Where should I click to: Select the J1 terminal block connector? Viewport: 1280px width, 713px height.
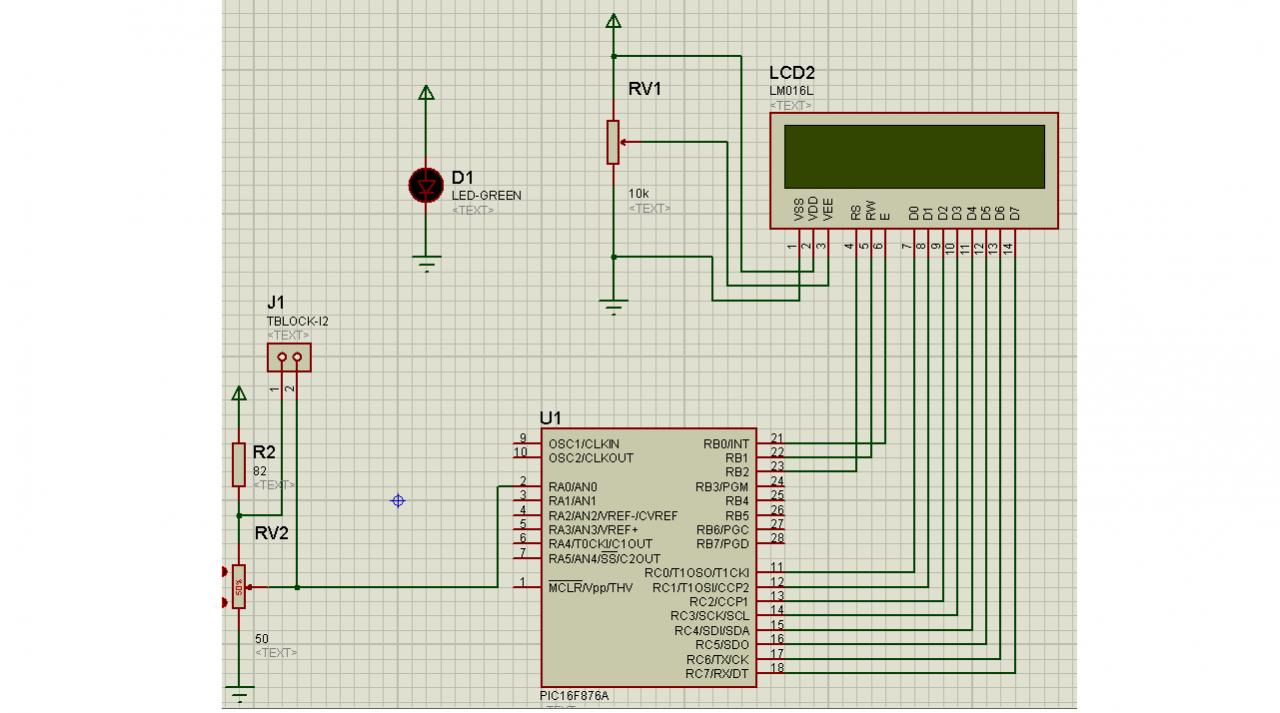point(289,357)
